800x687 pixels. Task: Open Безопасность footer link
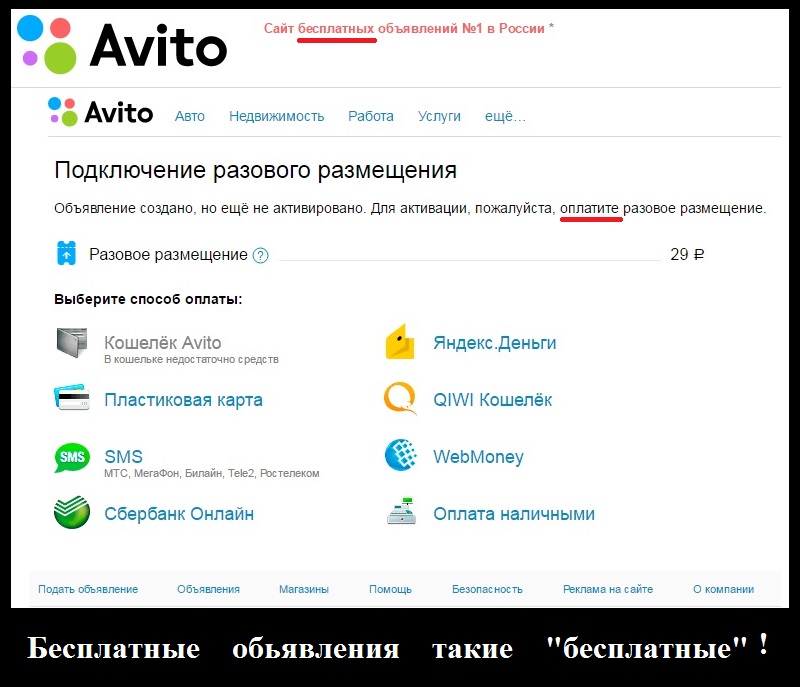tap(487, 589)
